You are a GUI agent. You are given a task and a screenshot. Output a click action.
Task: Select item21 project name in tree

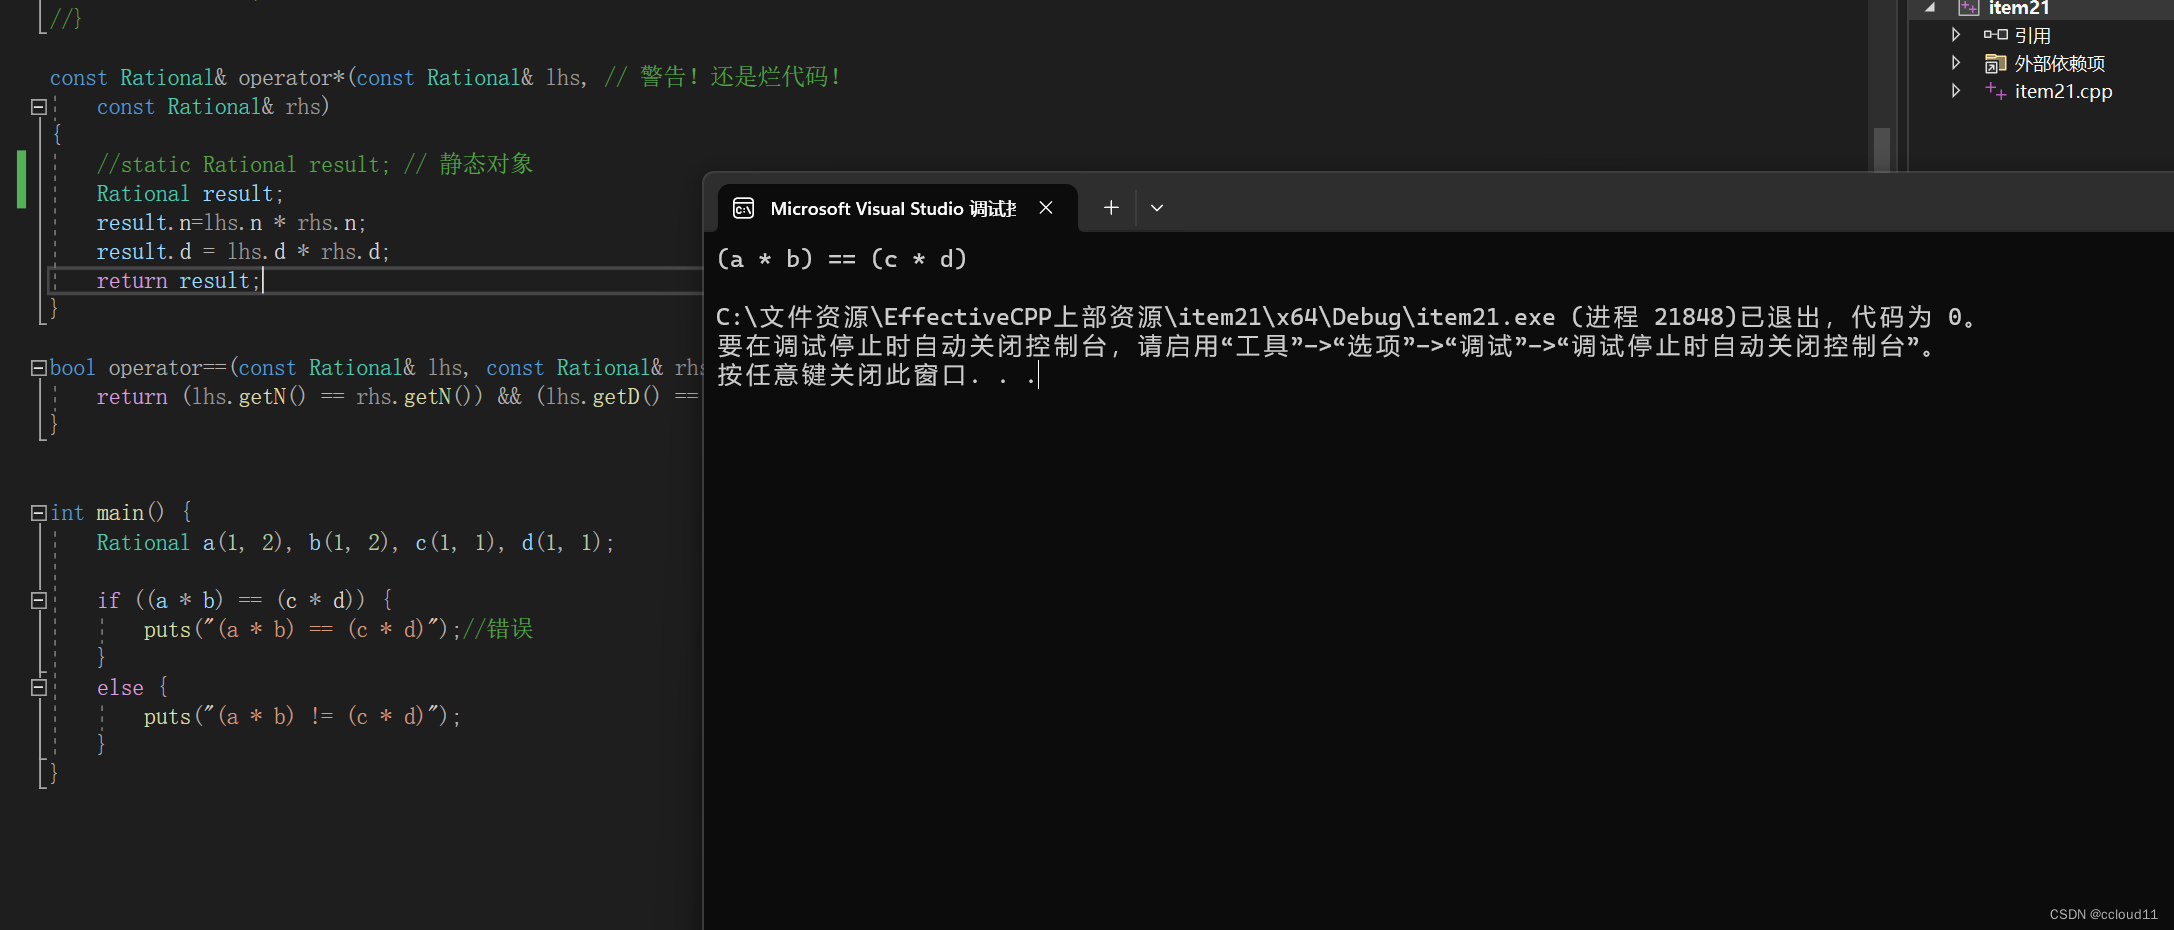pos(2018,8)
